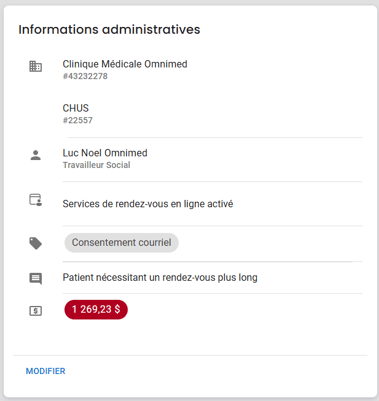Click the Informations administratives heading
379x401 pixels.
[109, 29]
